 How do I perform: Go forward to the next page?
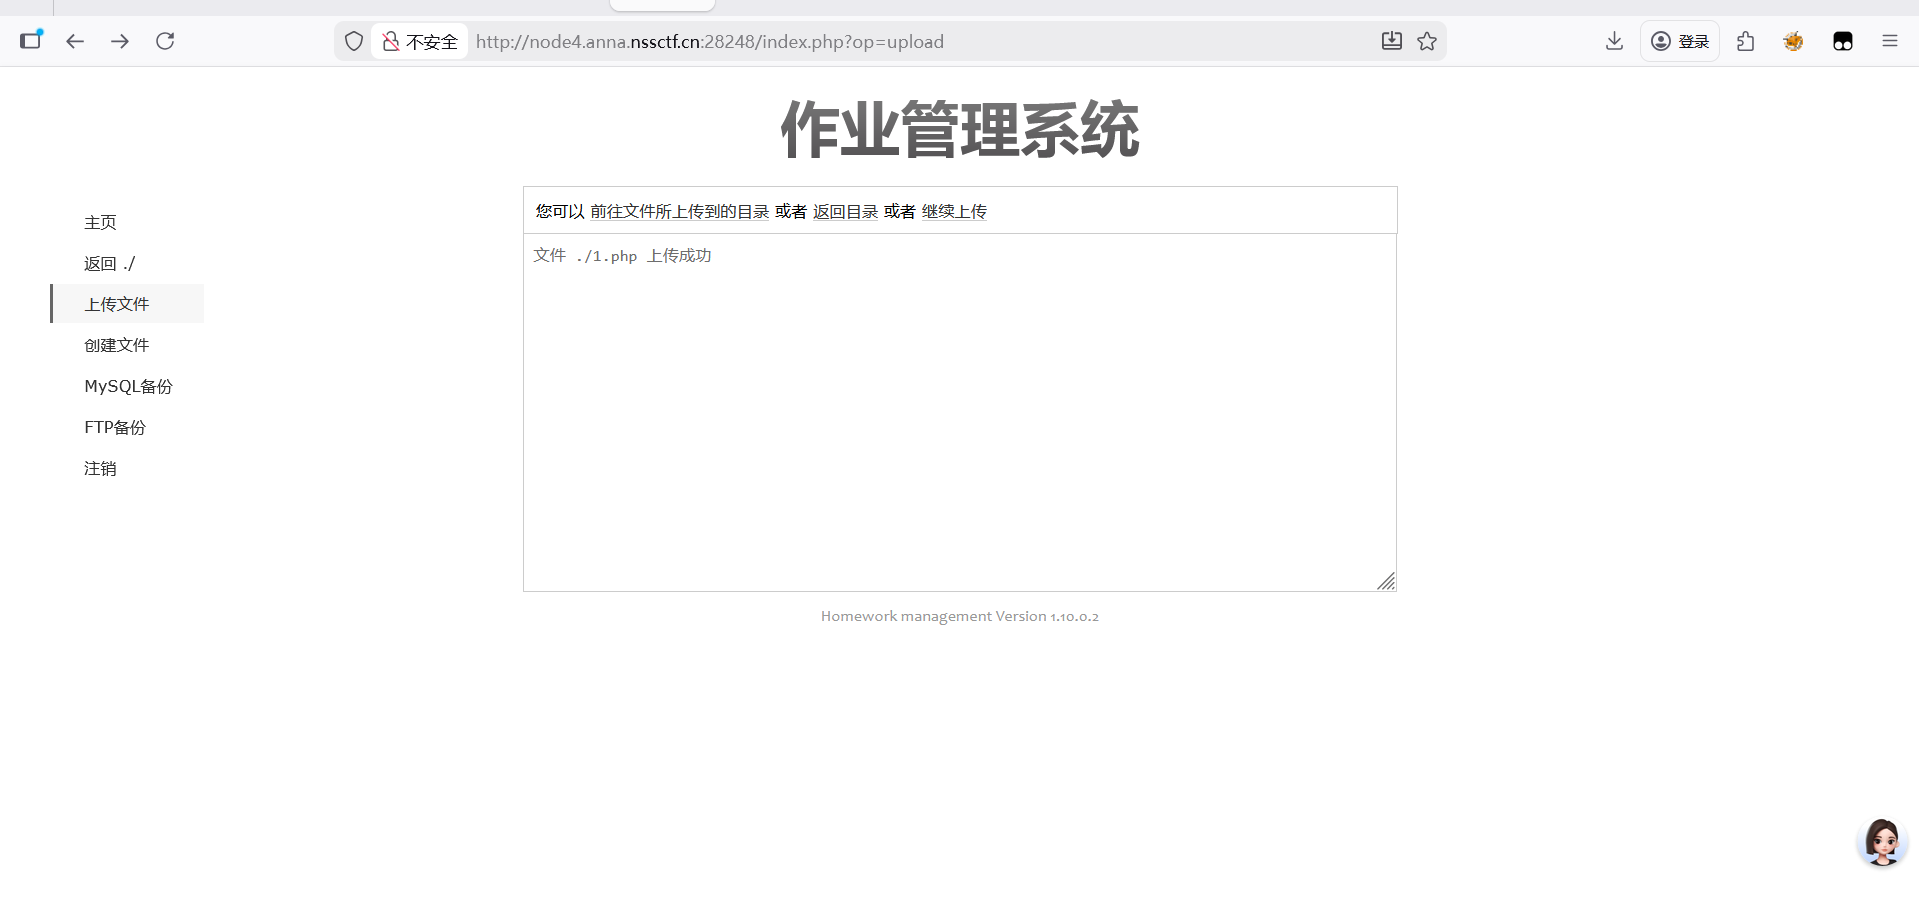point(120,41)
